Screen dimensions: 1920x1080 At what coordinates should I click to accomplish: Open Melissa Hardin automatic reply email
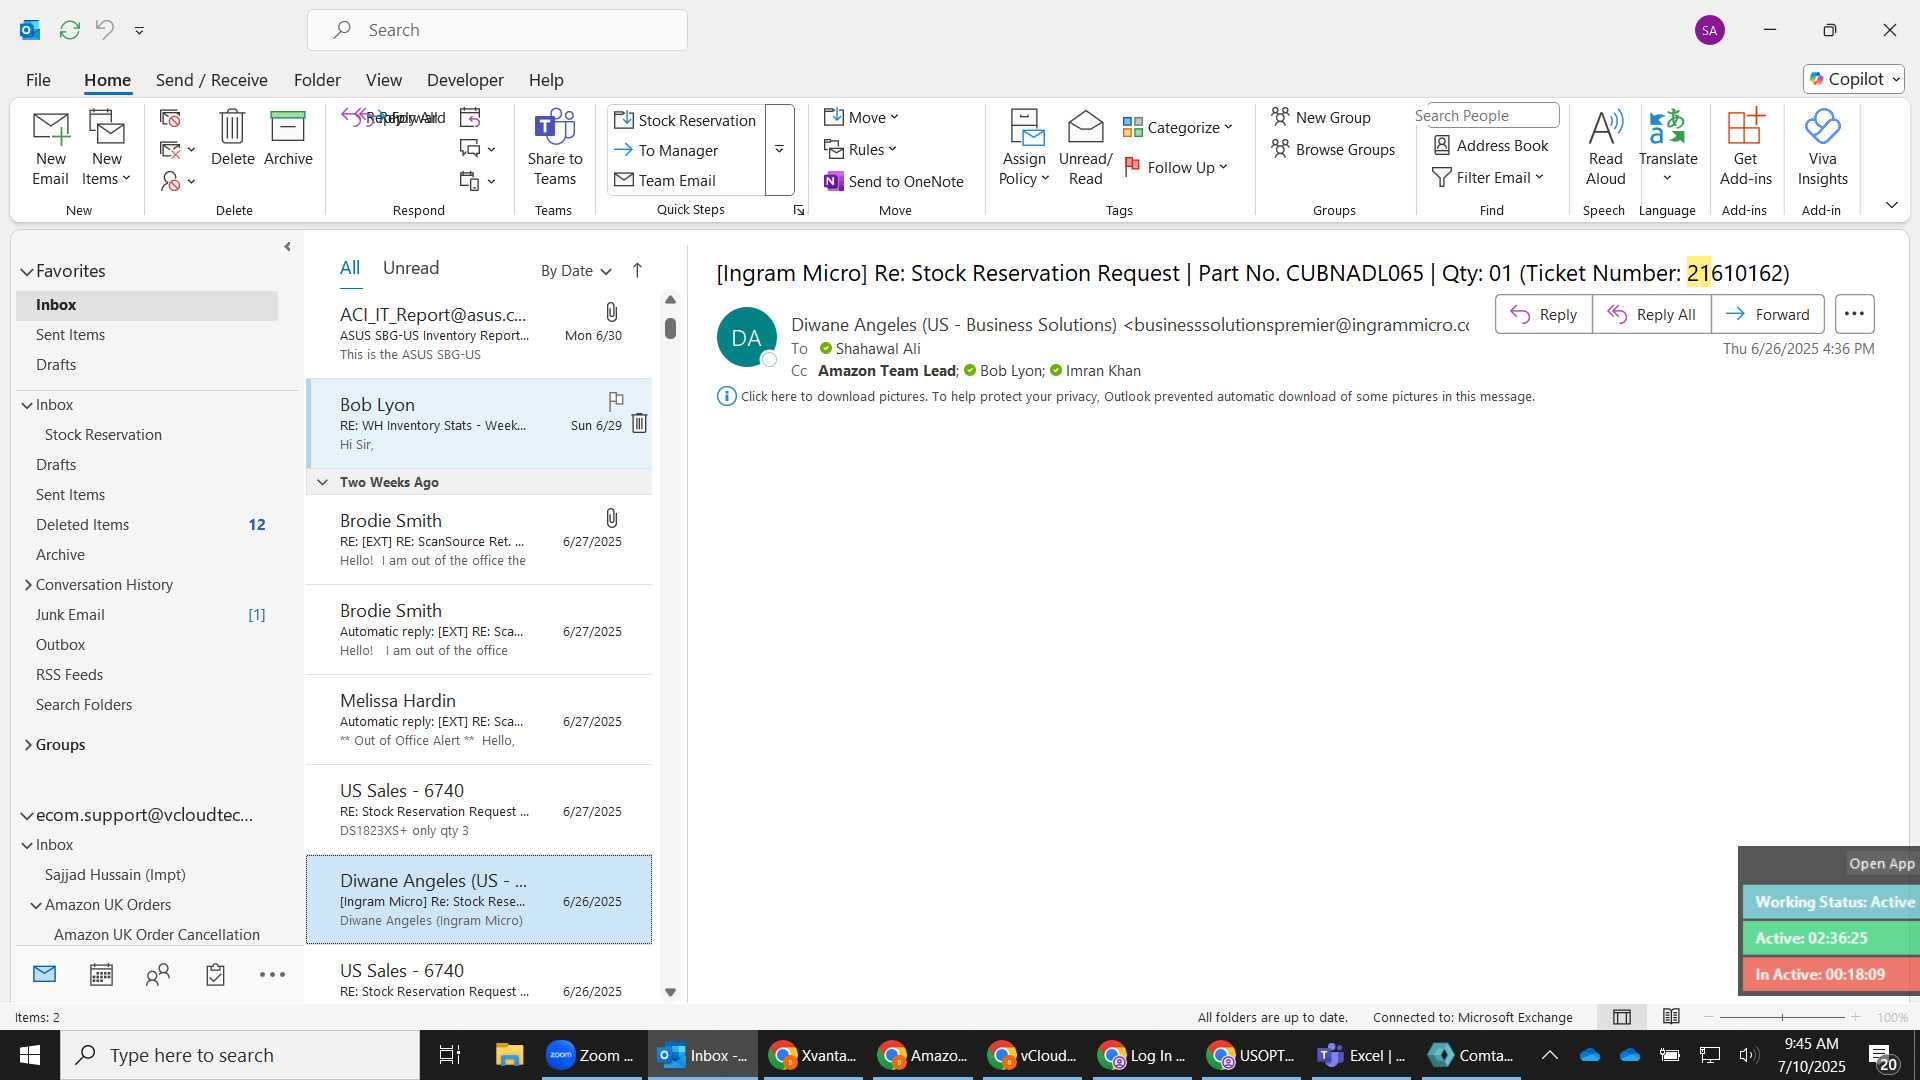(x=478, y=720)
